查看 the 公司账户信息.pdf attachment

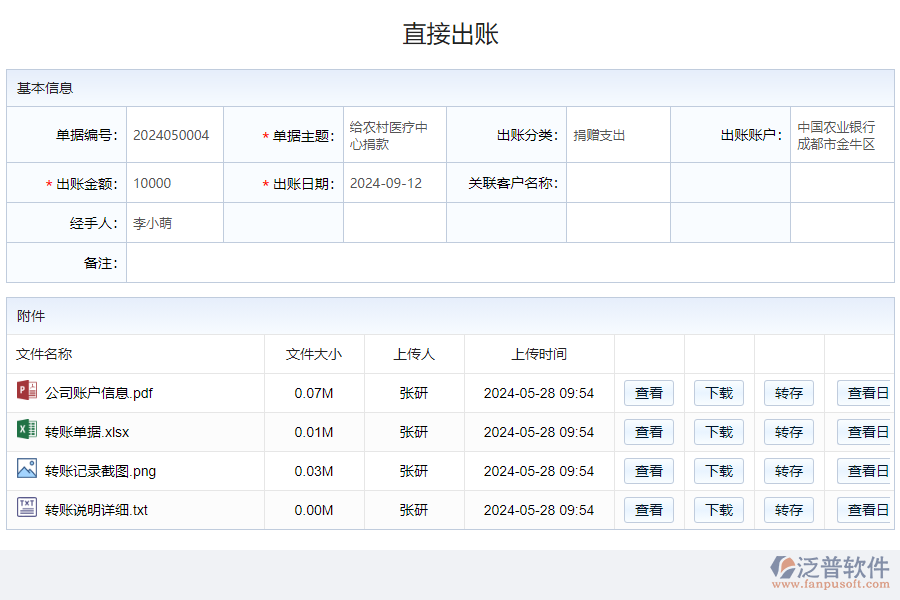pyautogui.click(x=647, y=392)
